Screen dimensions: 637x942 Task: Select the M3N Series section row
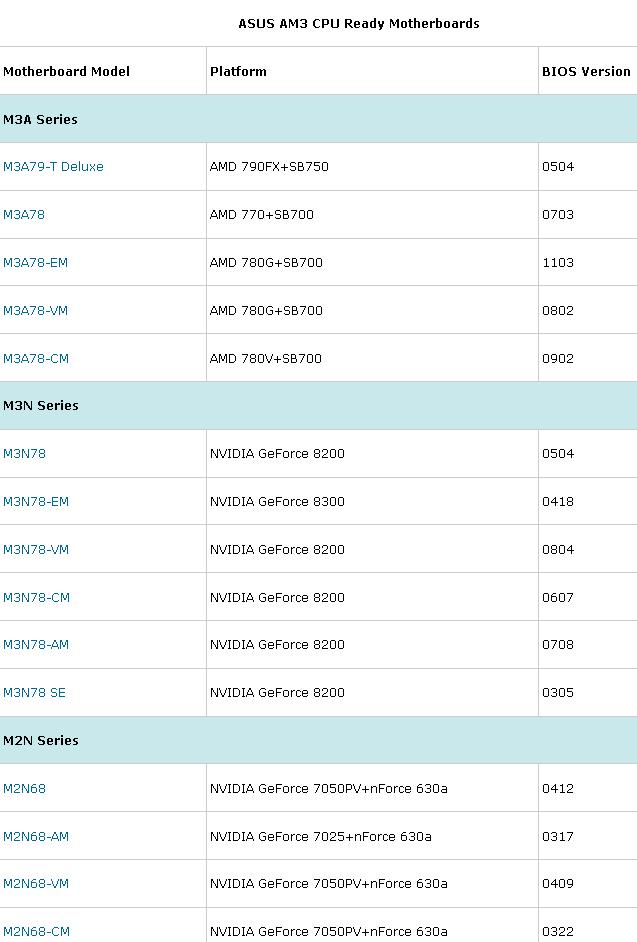click(x=318, y=406)
